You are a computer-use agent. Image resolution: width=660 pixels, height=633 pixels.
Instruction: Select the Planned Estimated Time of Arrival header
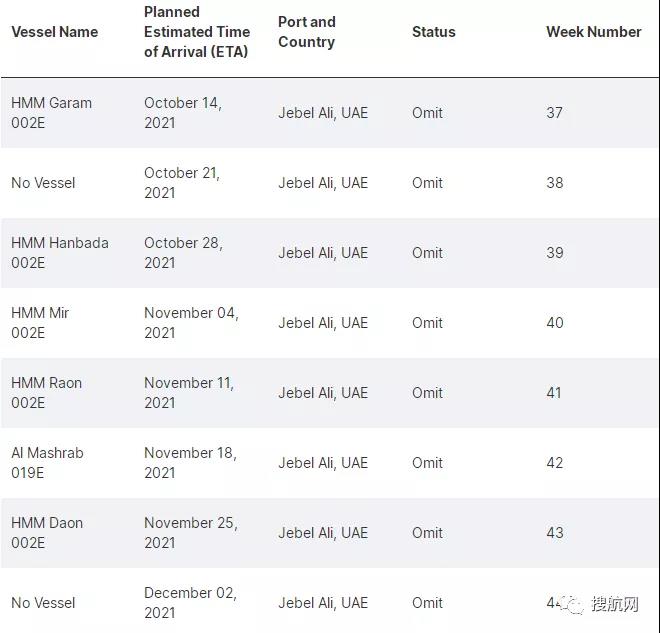[196, 32]
